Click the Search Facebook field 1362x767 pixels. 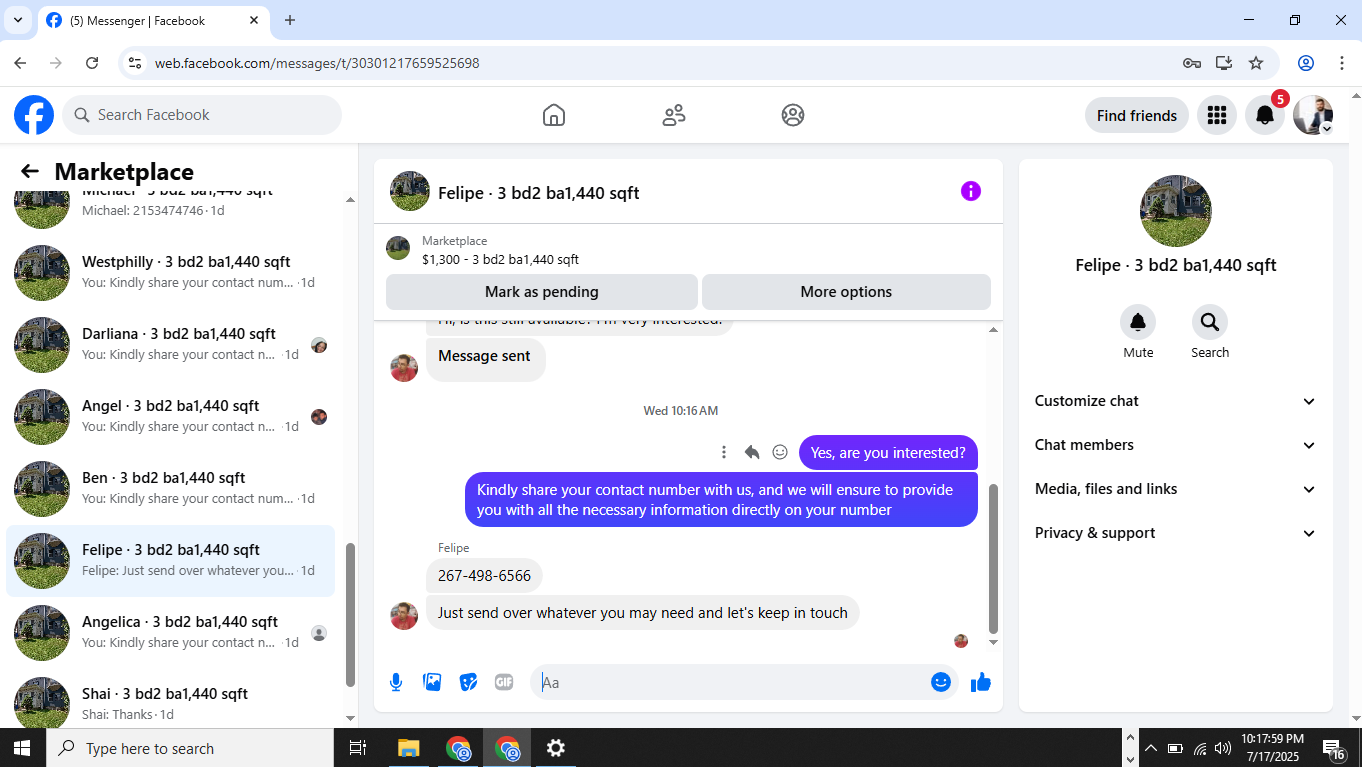pyautogui.click(x=202, y=115)
